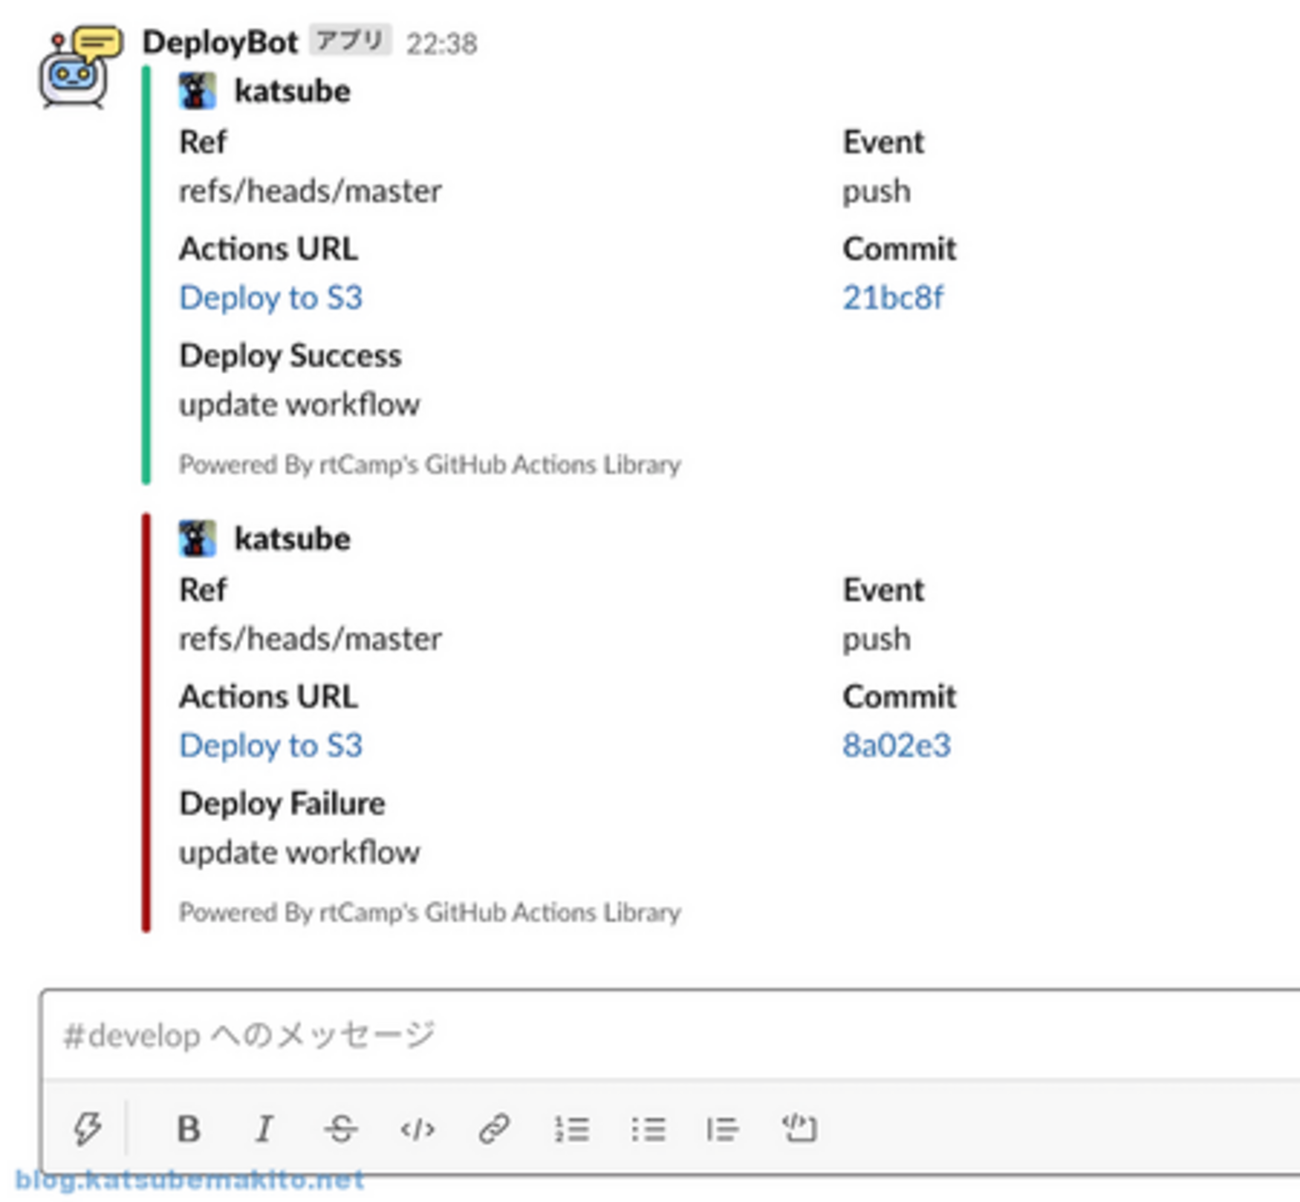Viewport: 1300px width, 1202px height.
Task: Apply blockquote formatting
Action: [722, 1129]
